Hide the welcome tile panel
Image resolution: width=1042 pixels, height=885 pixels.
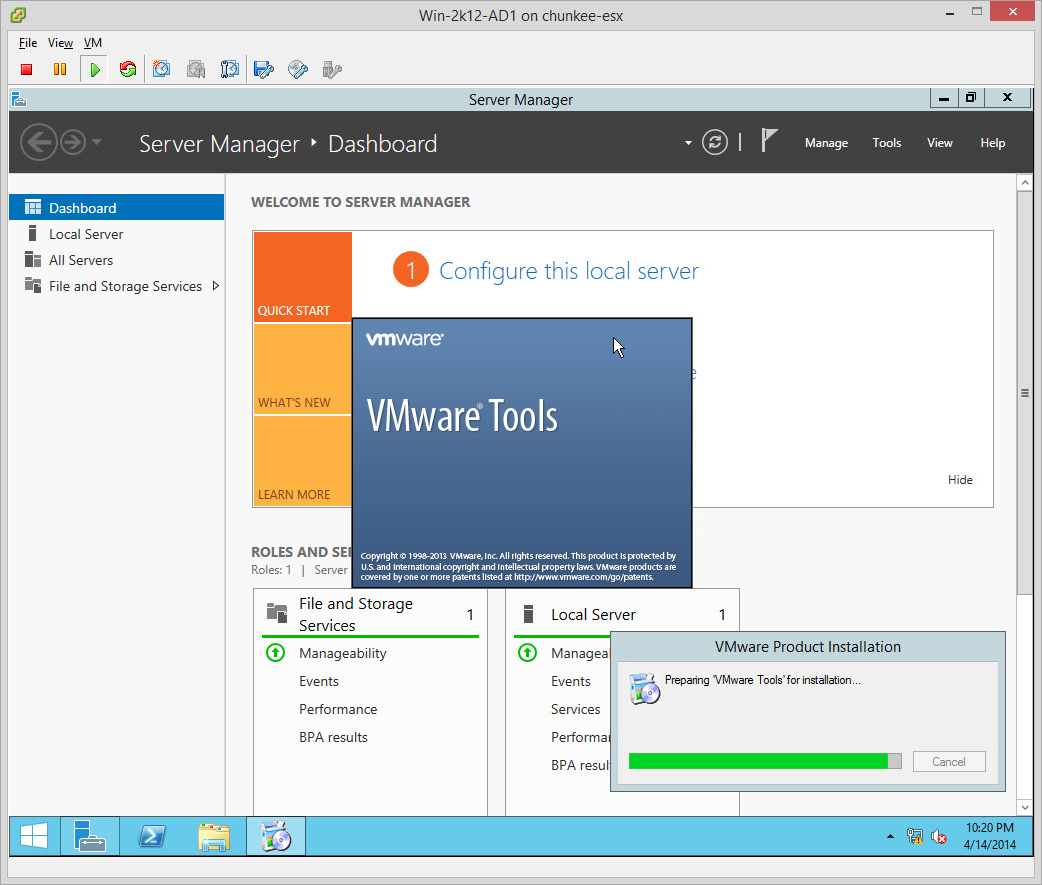click(x=959, y=480)
